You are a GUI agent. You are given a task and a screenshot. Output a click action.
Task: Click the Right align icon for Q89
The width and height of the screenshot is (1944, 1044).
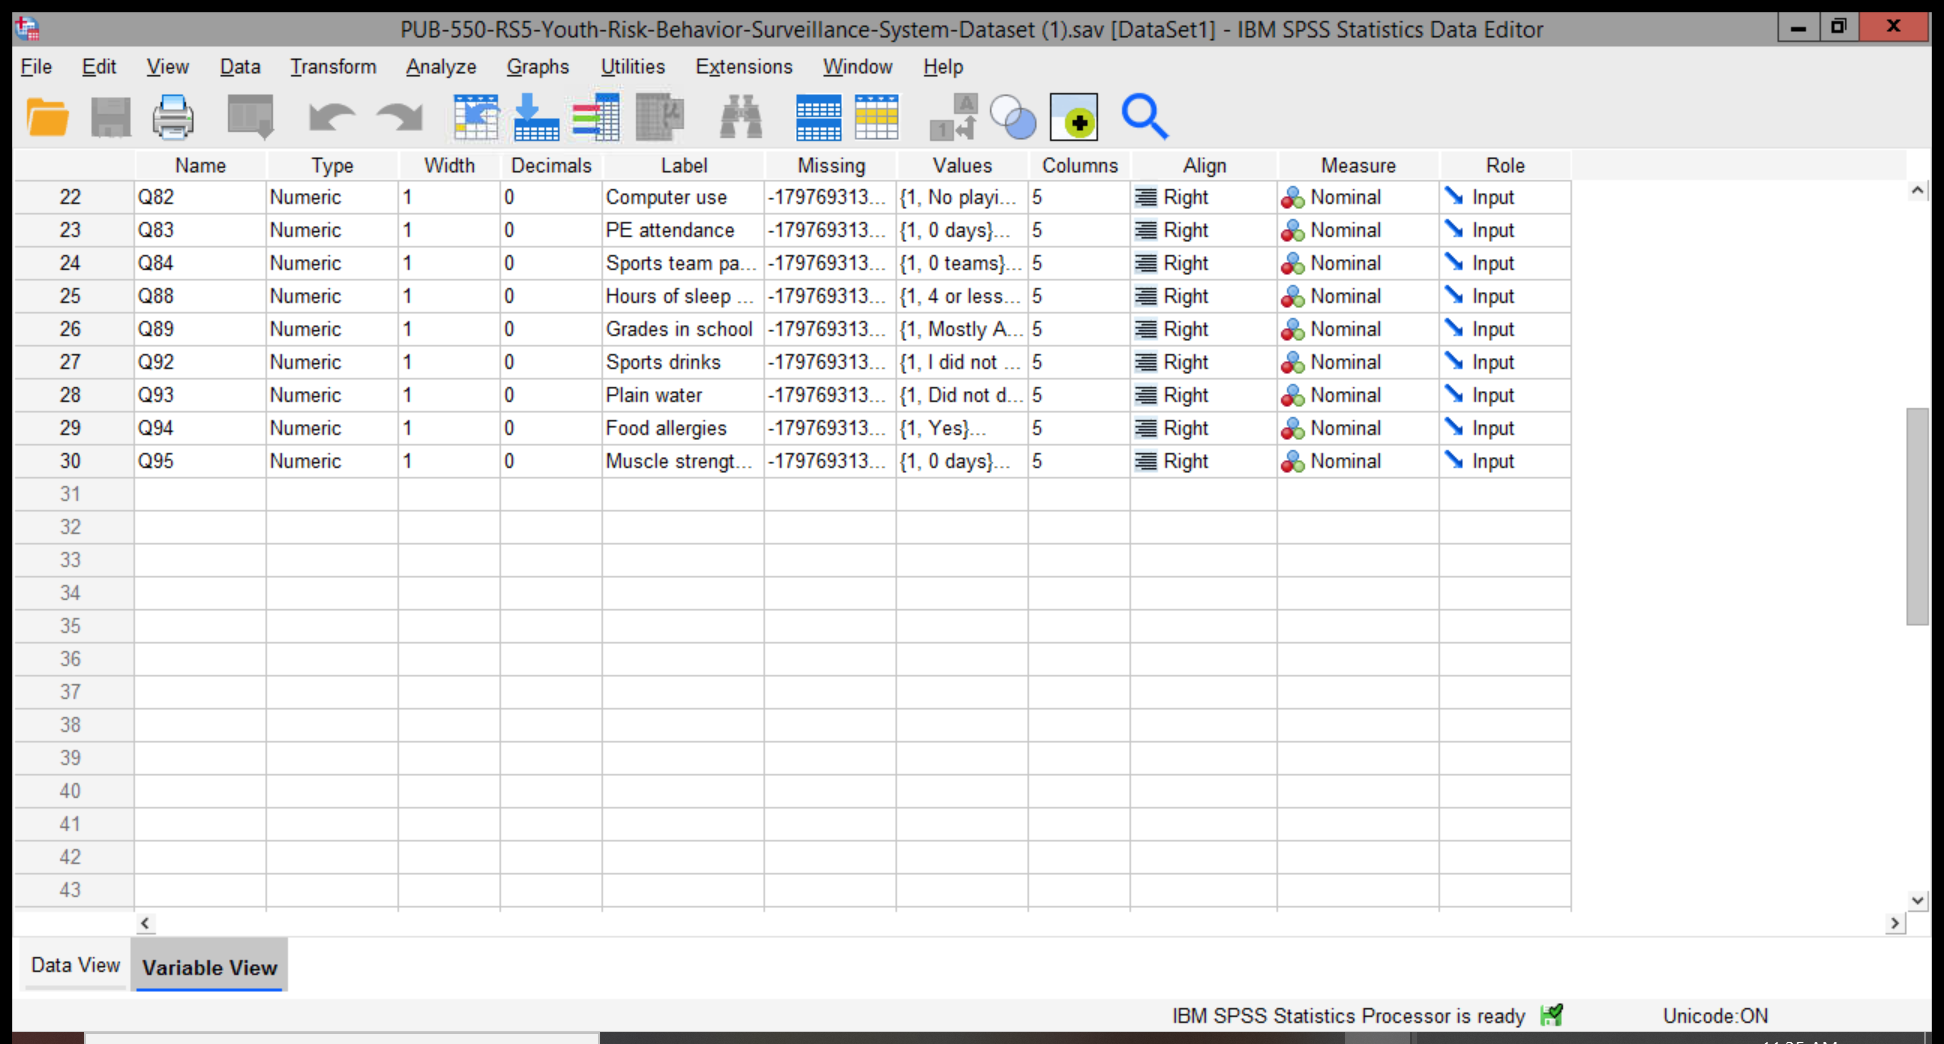[1146, 329]
